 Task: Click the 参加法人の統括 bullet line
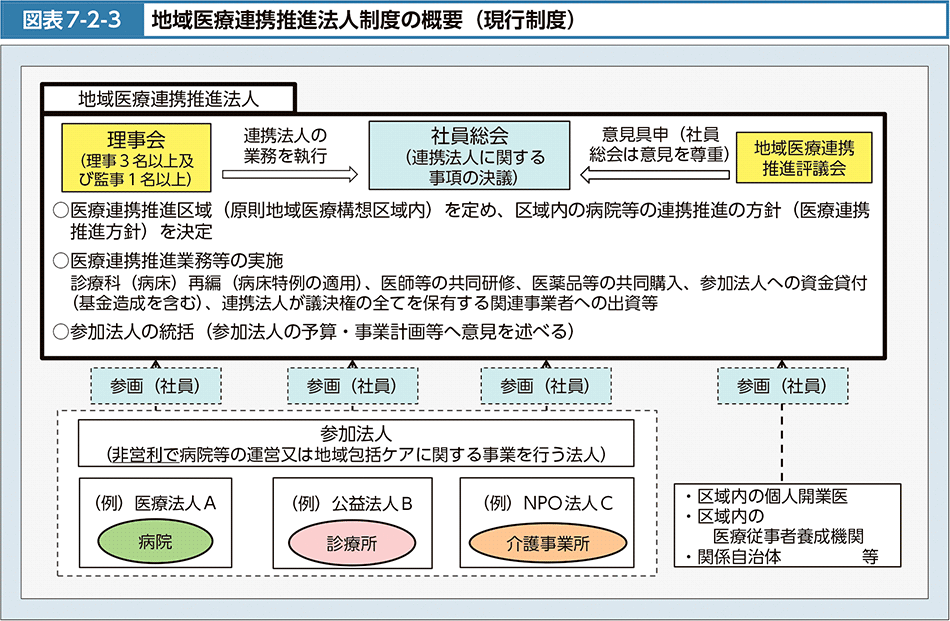click(x=320, y=332)
